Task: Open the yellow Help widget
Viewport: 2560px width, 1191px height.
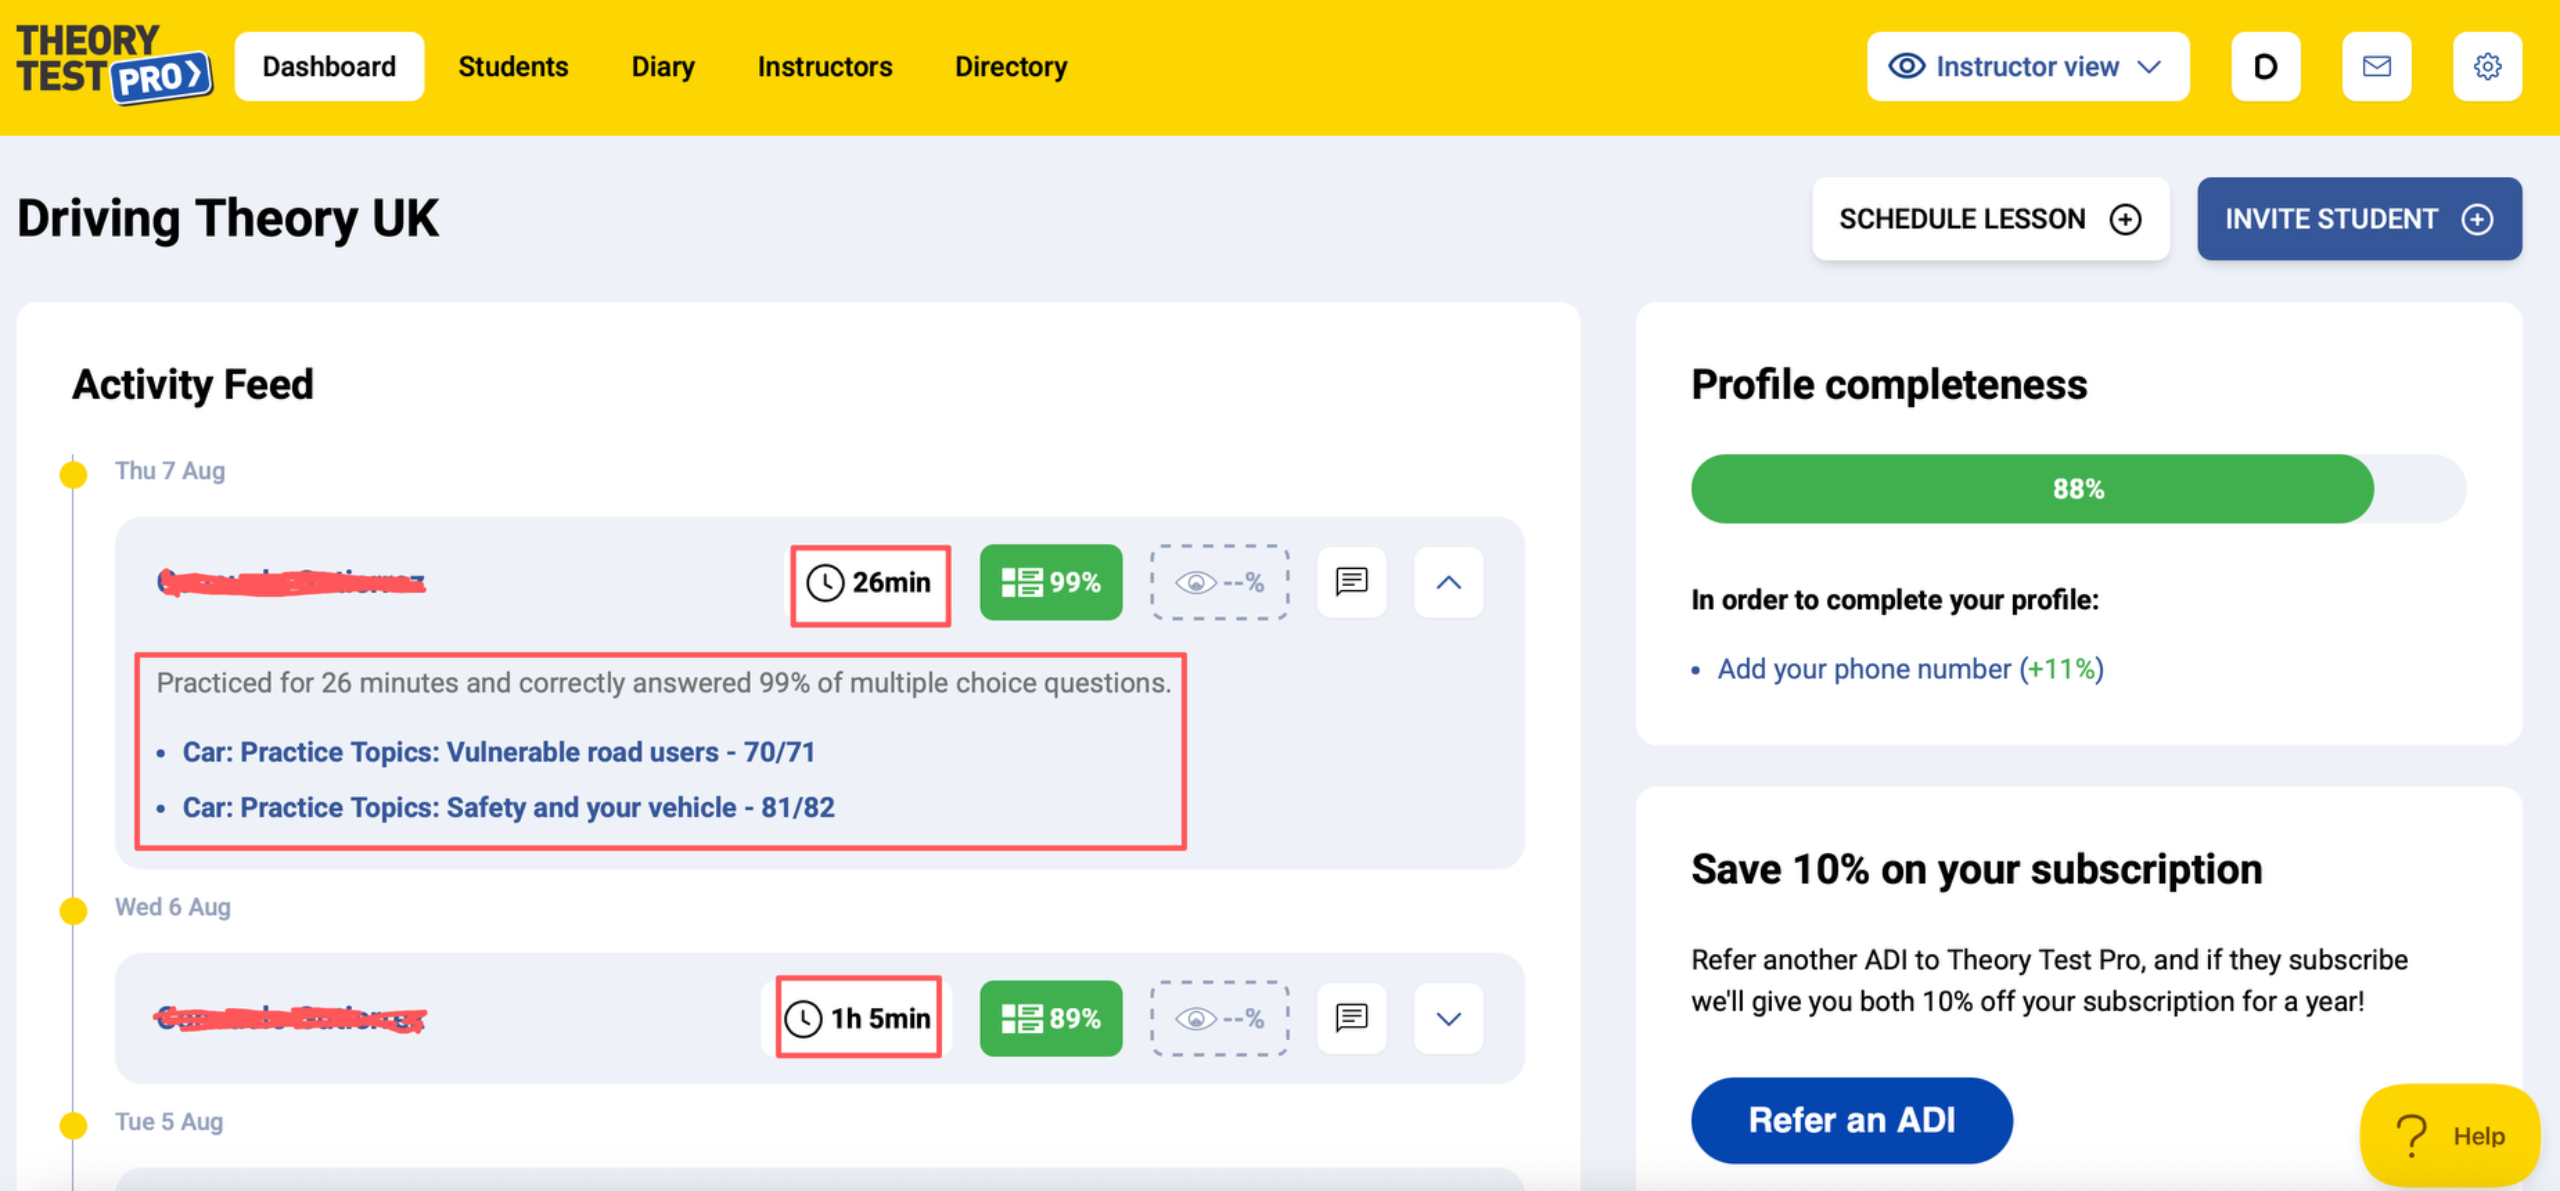Action: click(2449, 1135)
